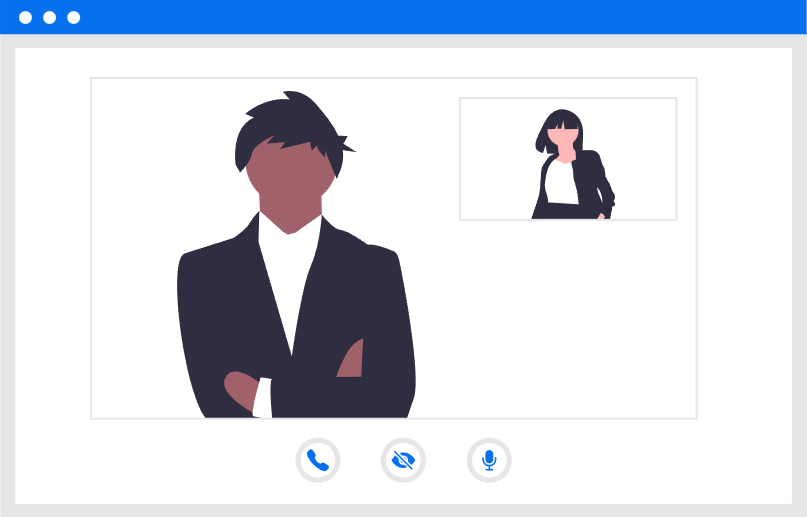Select the woman's small video thumbnail
Screen dimensions: 807x517
tap(568, 159)
